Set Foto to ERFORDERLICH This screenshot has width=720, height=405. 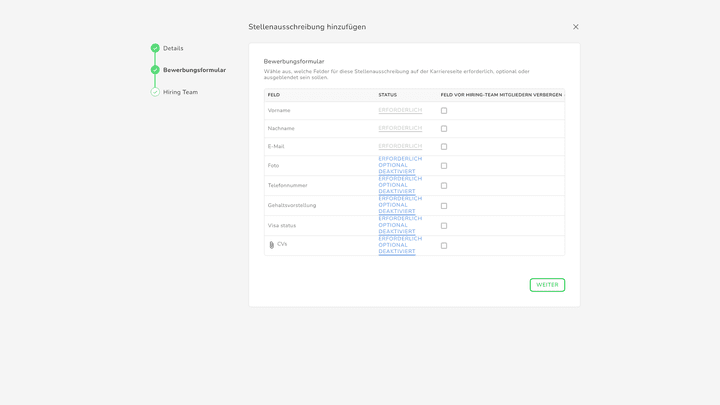click(400, 159)
